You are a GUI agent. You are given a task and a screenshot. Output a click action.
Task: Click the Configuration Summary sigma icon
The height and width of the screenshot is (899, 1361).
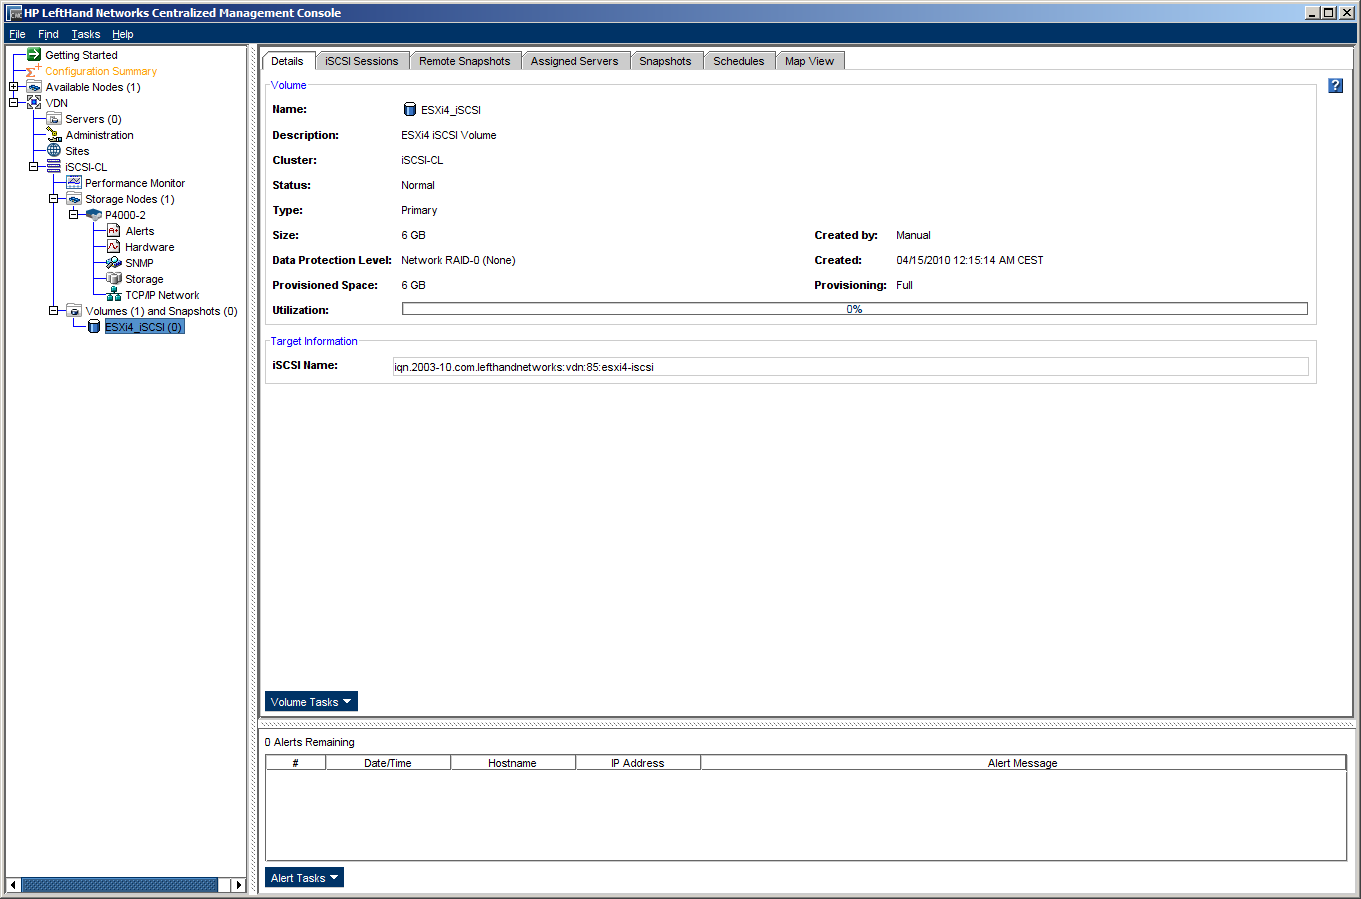(34, 71)
